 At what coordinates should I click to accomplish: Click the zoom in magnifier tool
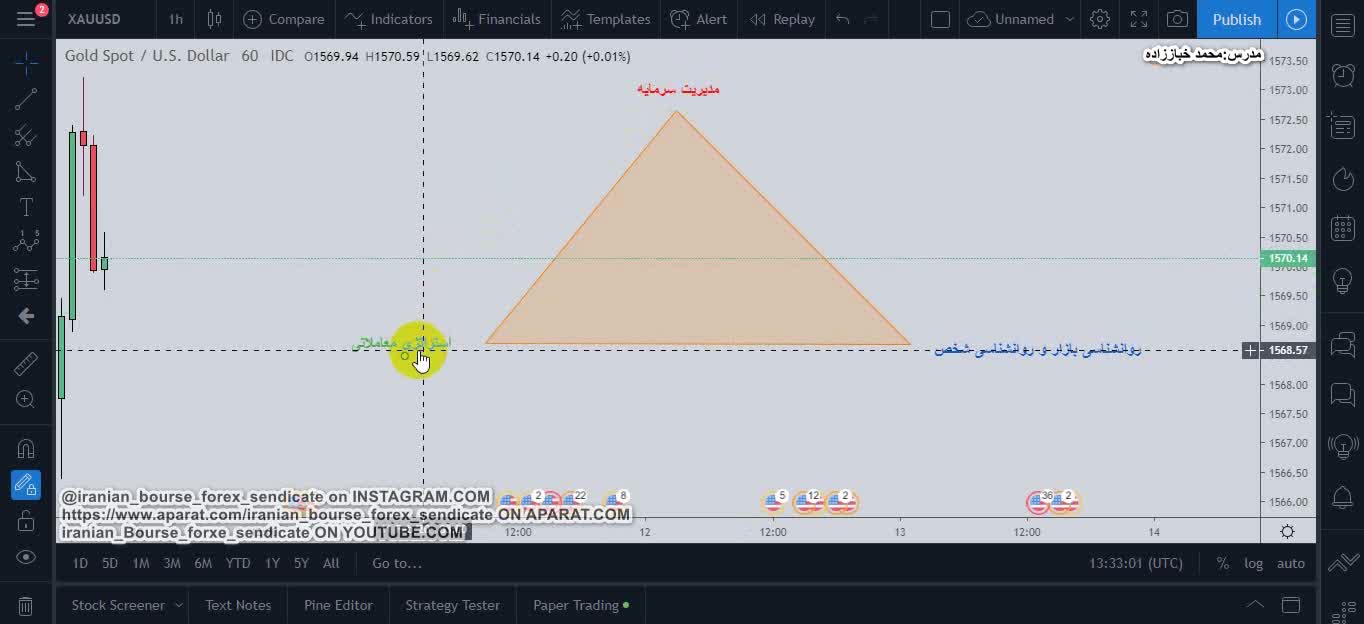[x=26, y=400]
